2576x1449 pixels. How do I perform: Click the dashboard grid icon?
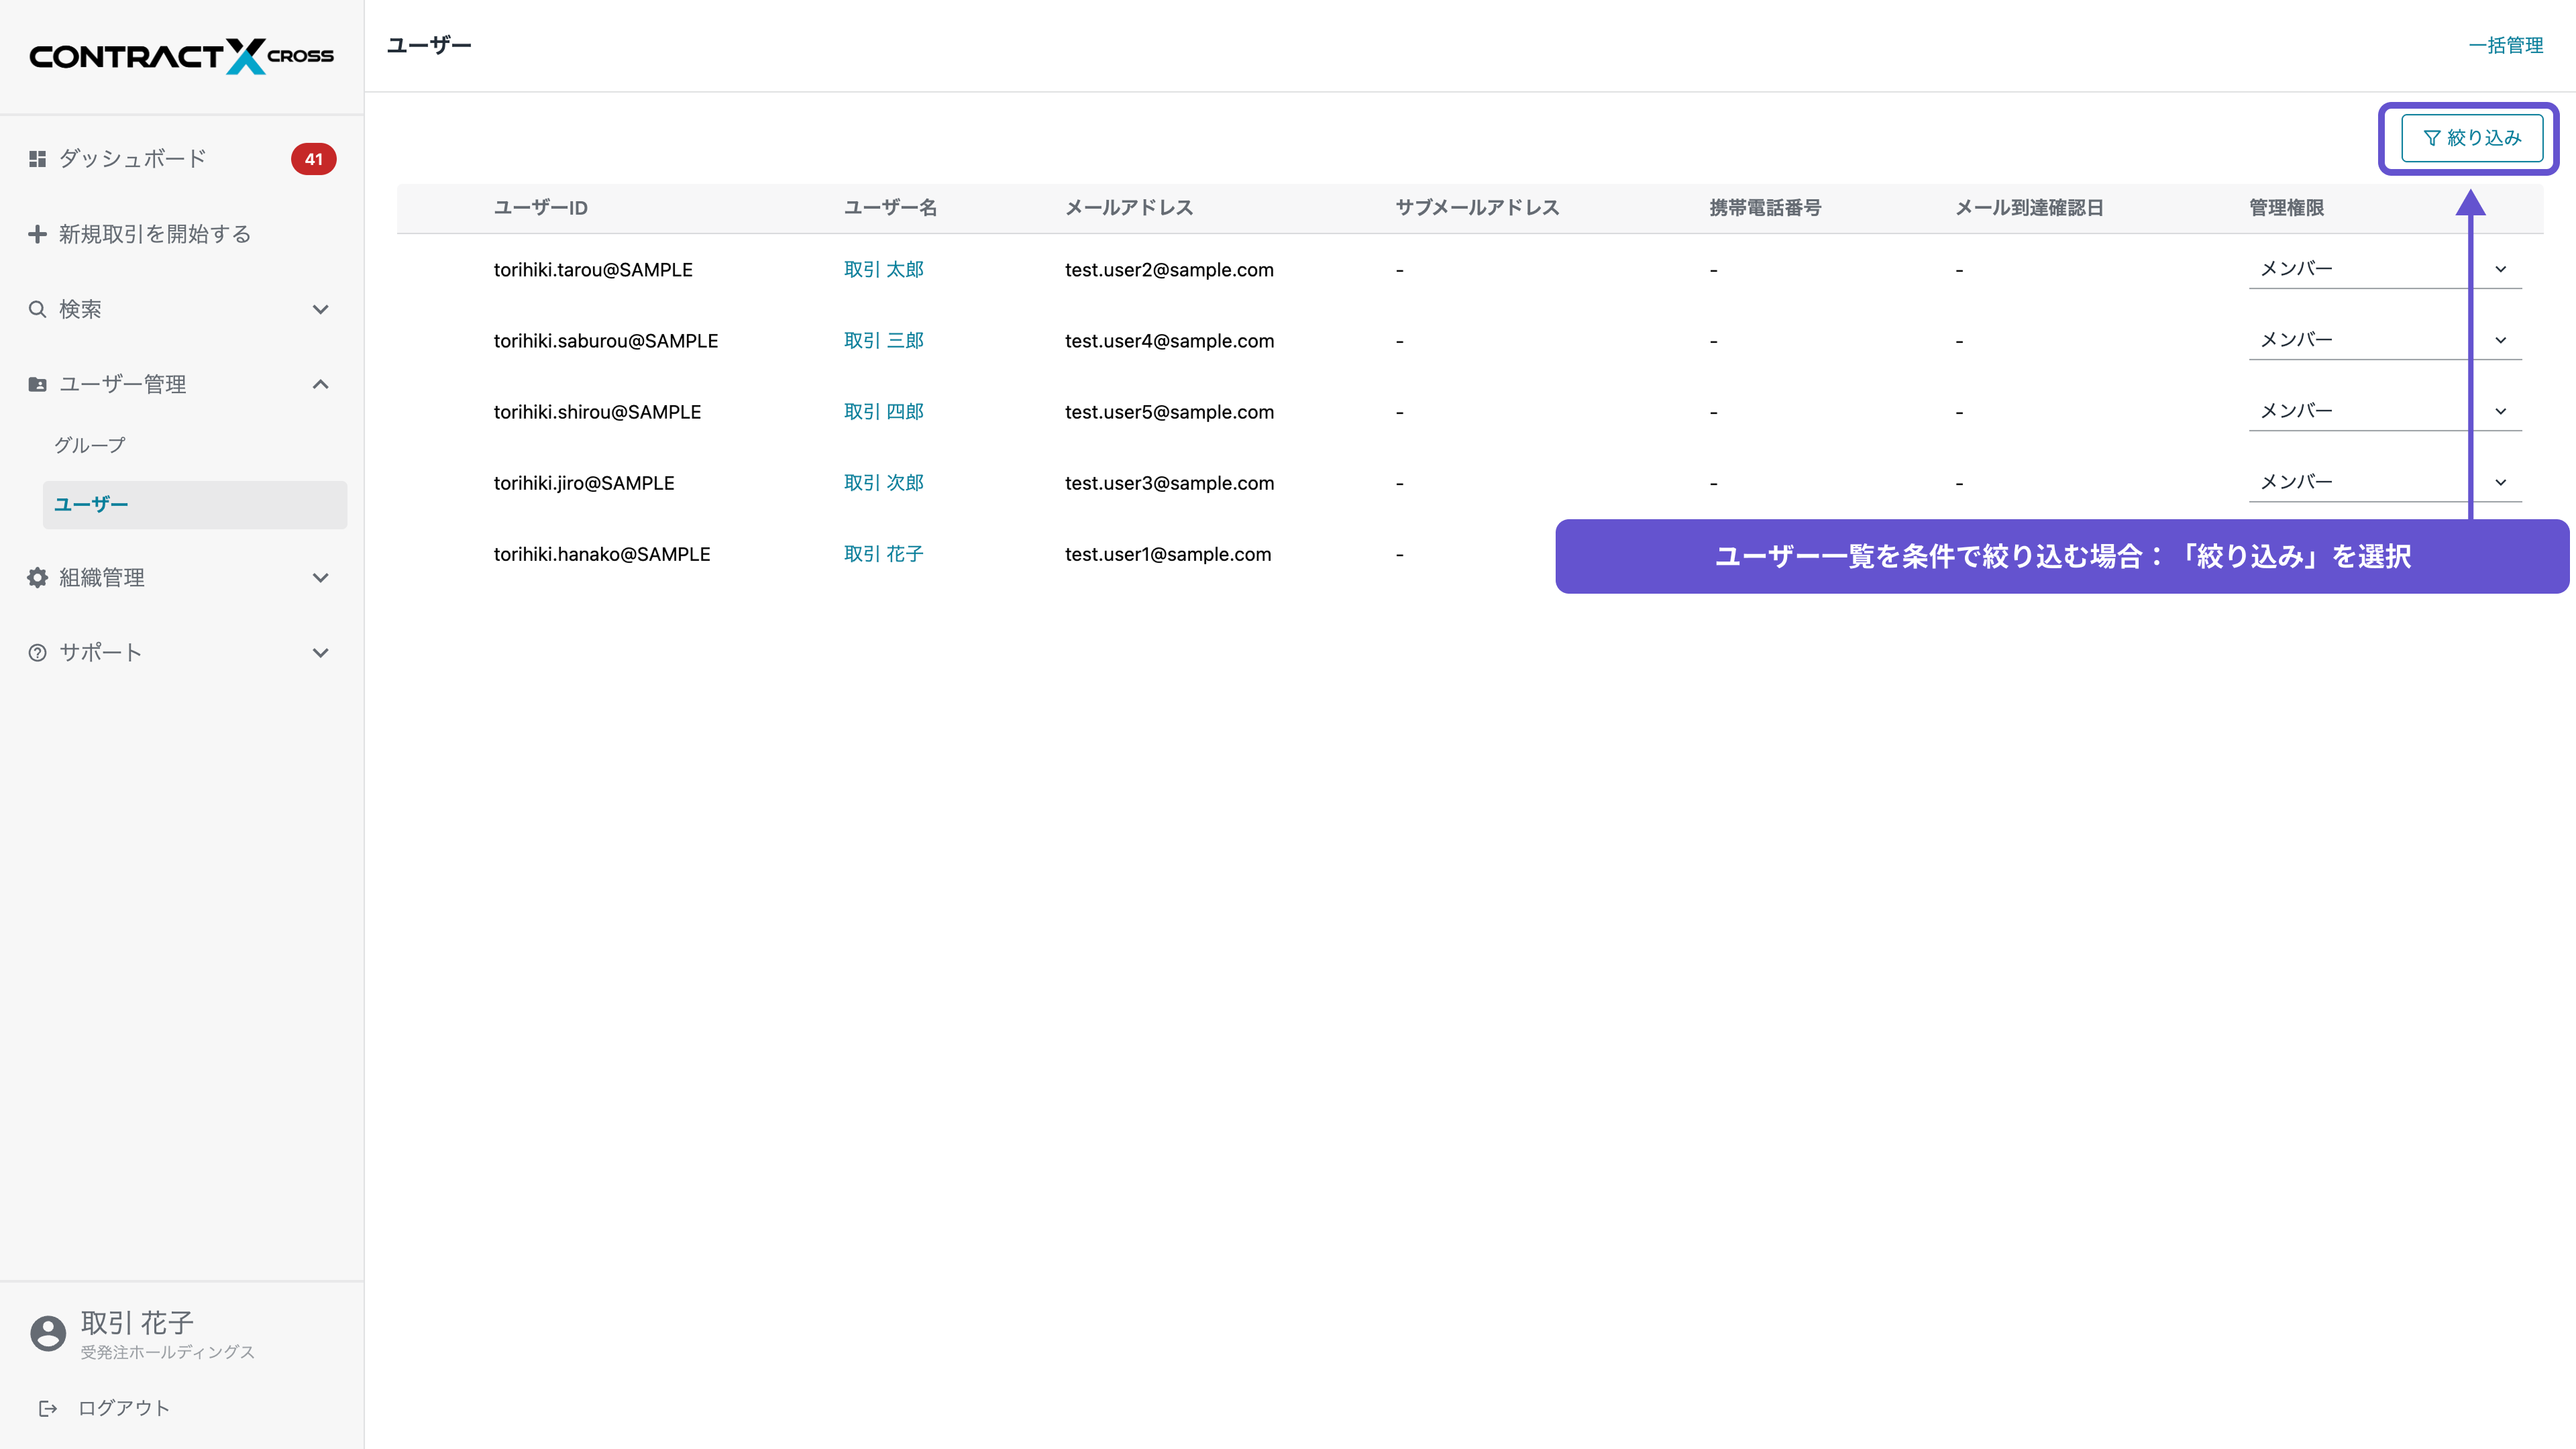[x=37, y=159]
